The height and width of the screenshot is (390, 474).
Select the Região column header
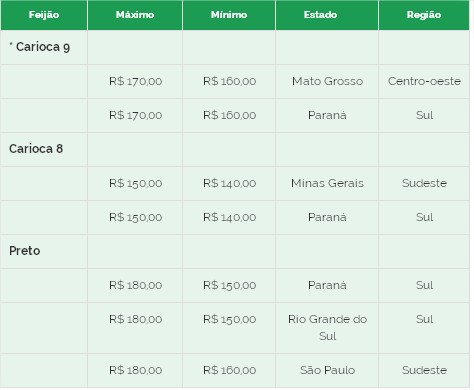[424, 15]
